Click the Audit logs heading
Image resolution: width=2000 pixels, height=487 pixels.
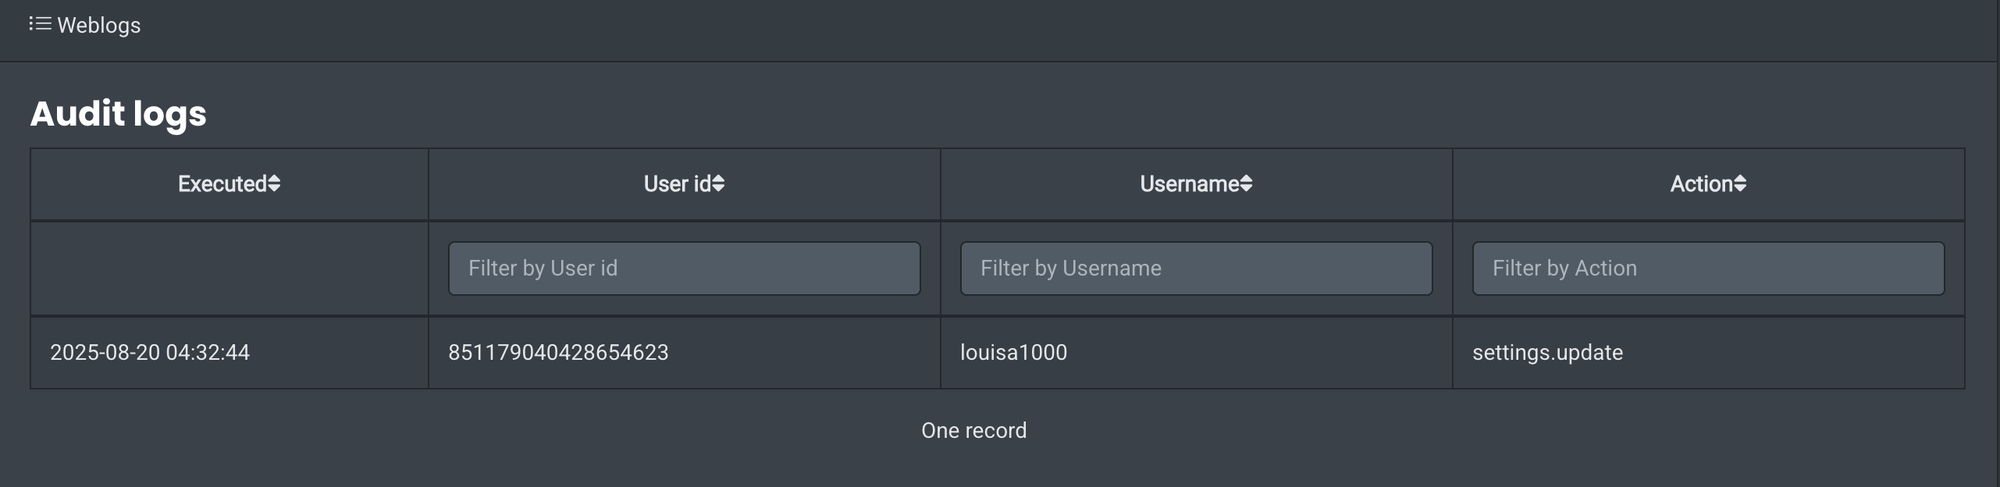pyautogui.click(x=118, y=114)
